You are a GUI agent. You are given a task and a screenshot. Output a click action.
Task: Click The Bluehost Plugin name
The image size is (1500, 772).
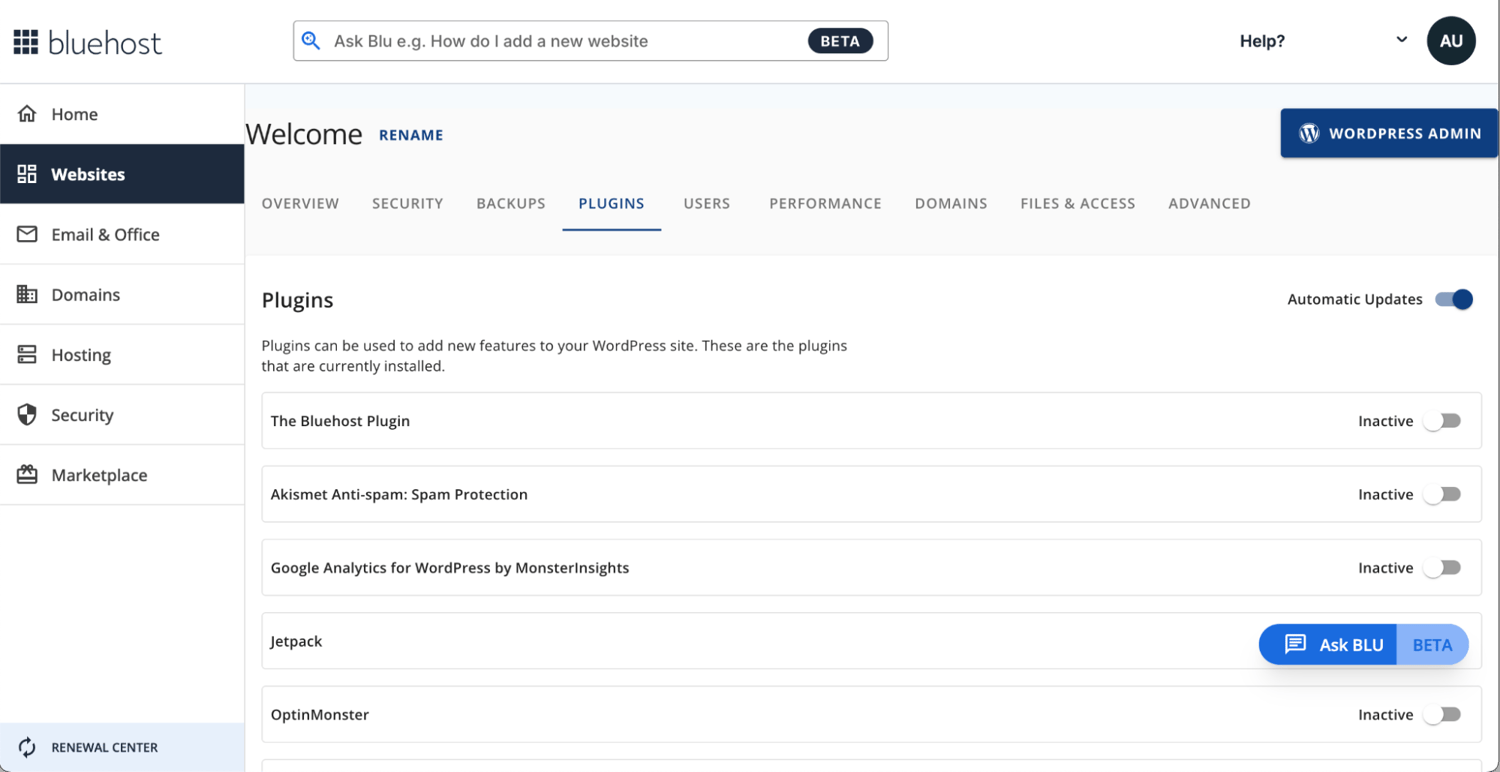tap(340, 421)
